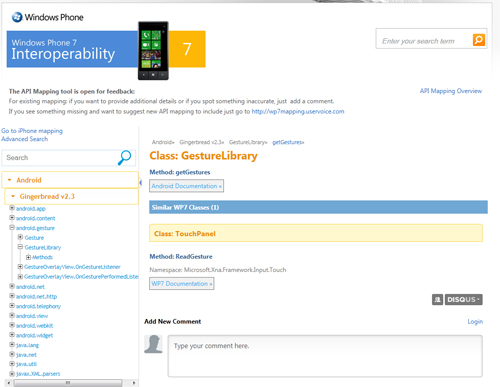500x387 pixels.
Task: Expand the Methods node under GestureLibrary
Action: pyautogui.click(x=28, y=257)
